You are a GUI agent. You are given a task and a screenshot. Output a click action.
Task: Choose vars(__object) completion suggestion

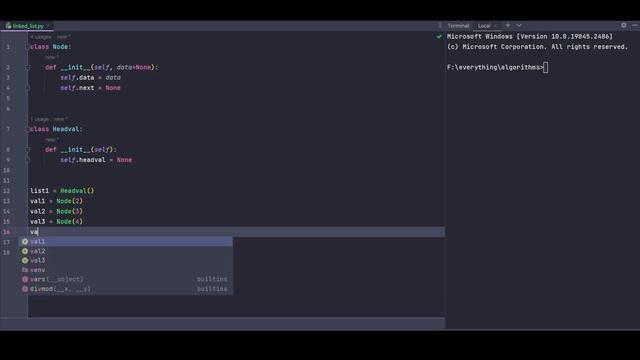tap(127, 279)
